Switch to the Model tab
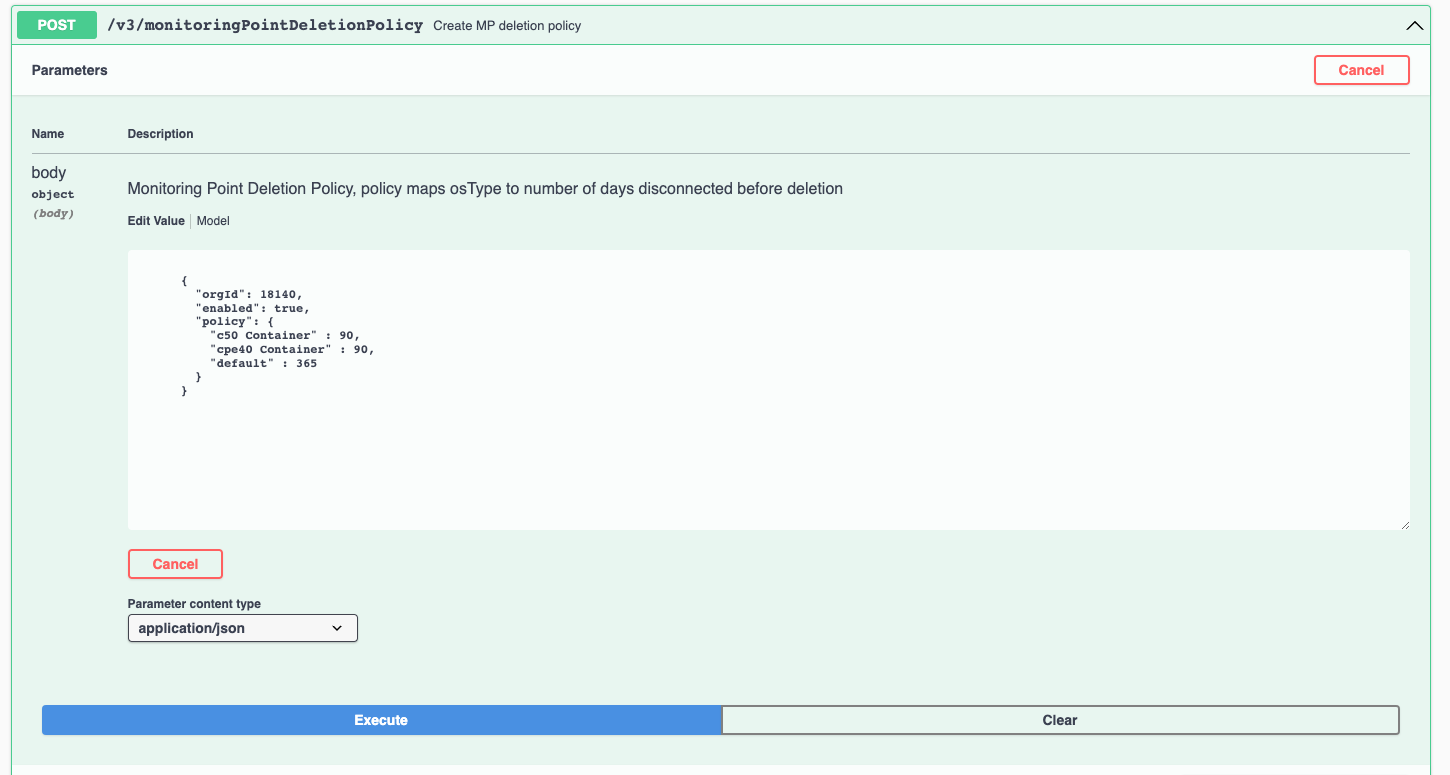Viewport: 1450px width, 775px height. pos(213,221)
